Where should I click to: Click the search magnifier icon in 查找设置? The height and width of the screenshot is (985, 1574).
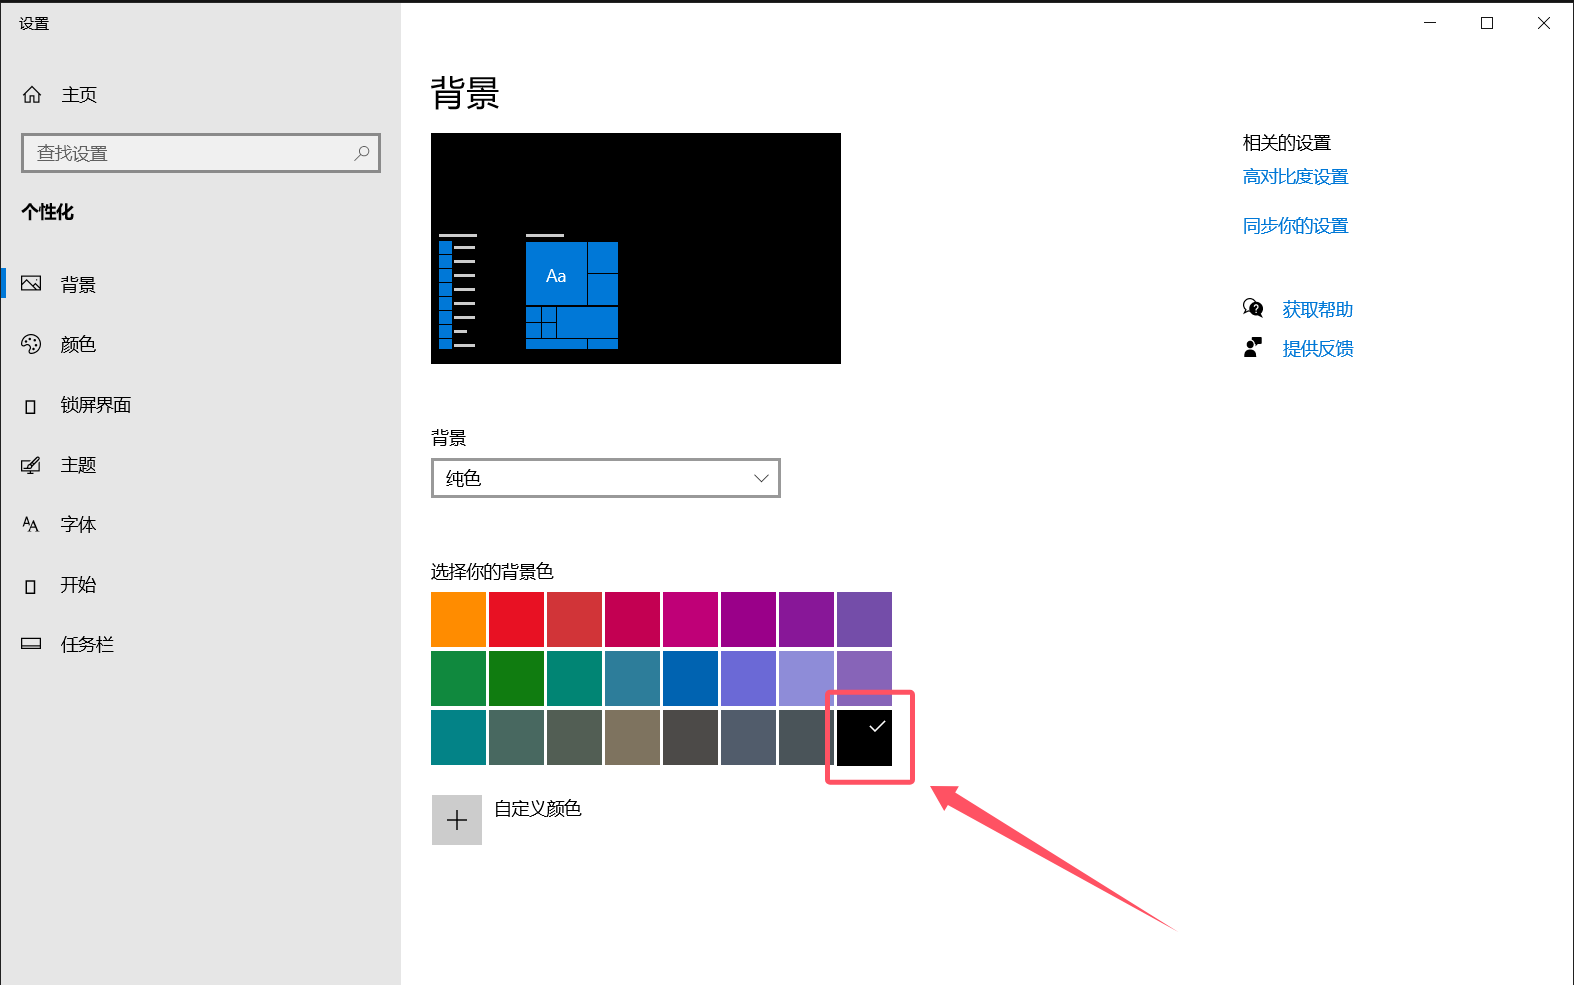tap(362, 153)
